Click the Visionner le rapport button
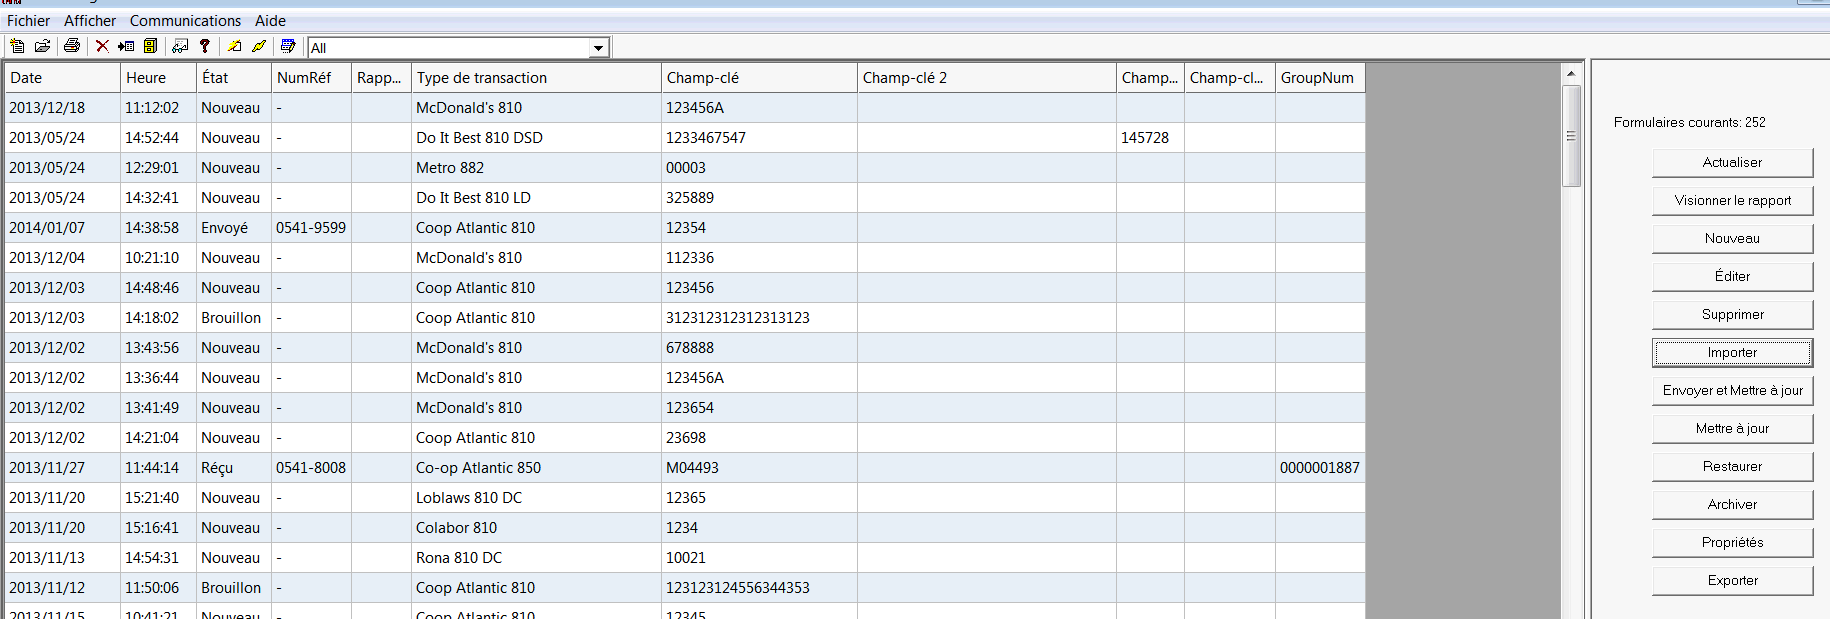Screen dimensions: 1830x619 click(x=1732, y=201)
